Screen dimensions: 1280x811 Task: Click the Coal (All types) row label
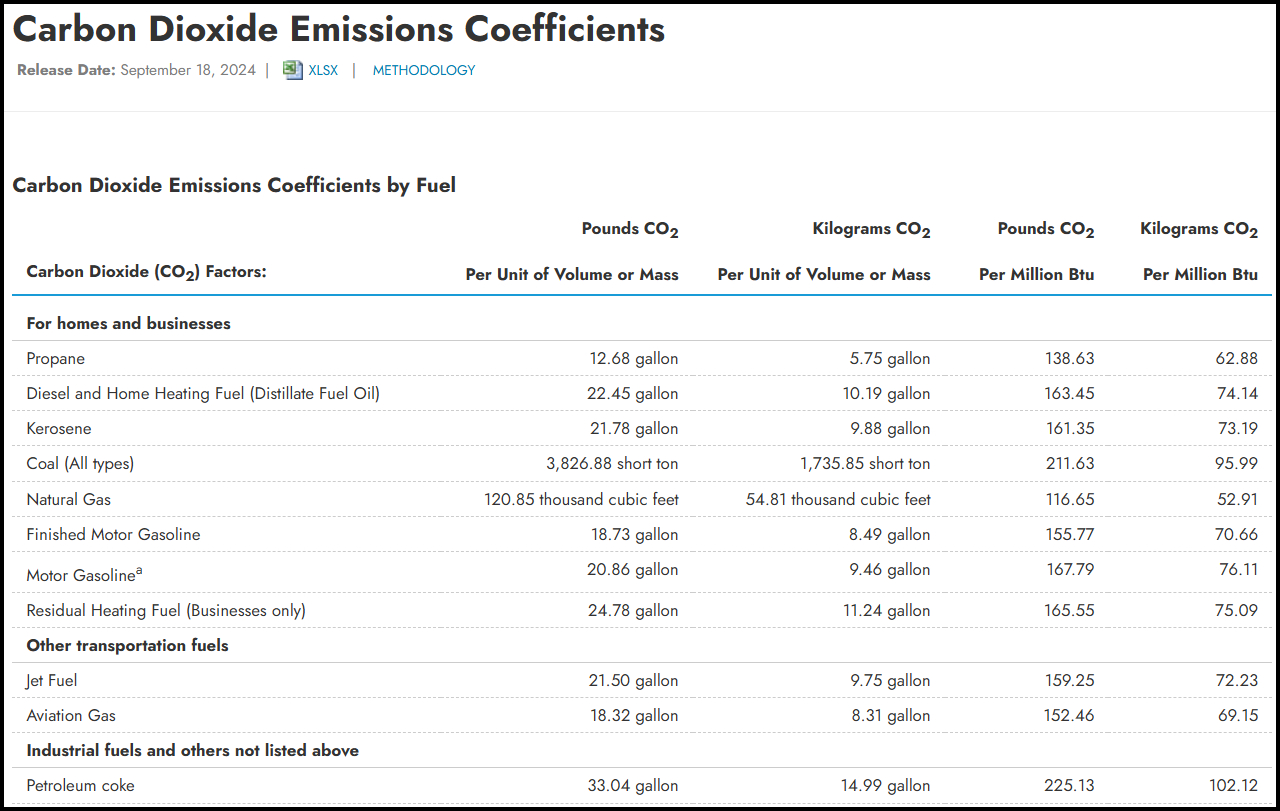coord(80,464)
